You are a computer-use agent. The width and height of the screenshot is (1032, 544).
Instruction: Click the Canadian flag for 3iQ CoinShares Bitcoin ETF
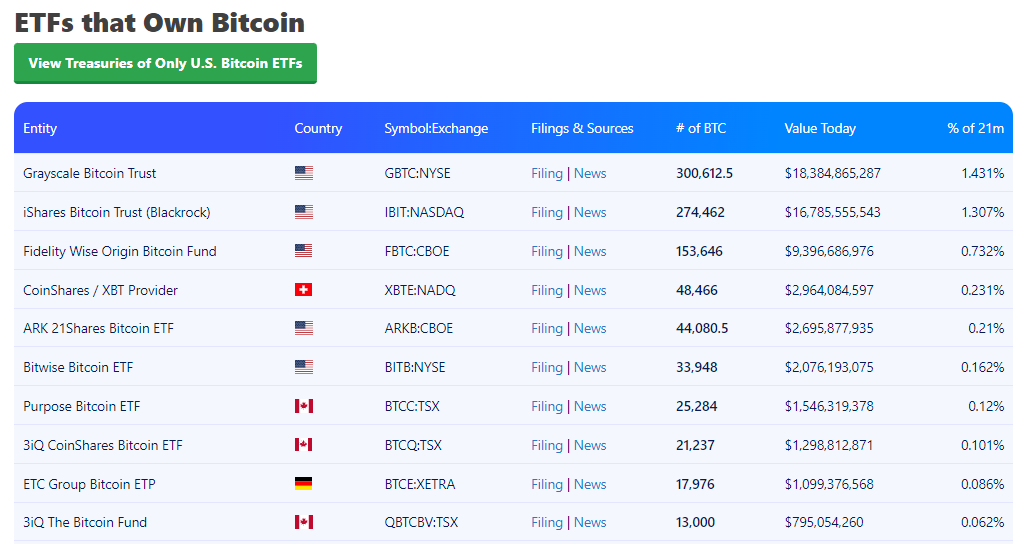click(303, 445)
